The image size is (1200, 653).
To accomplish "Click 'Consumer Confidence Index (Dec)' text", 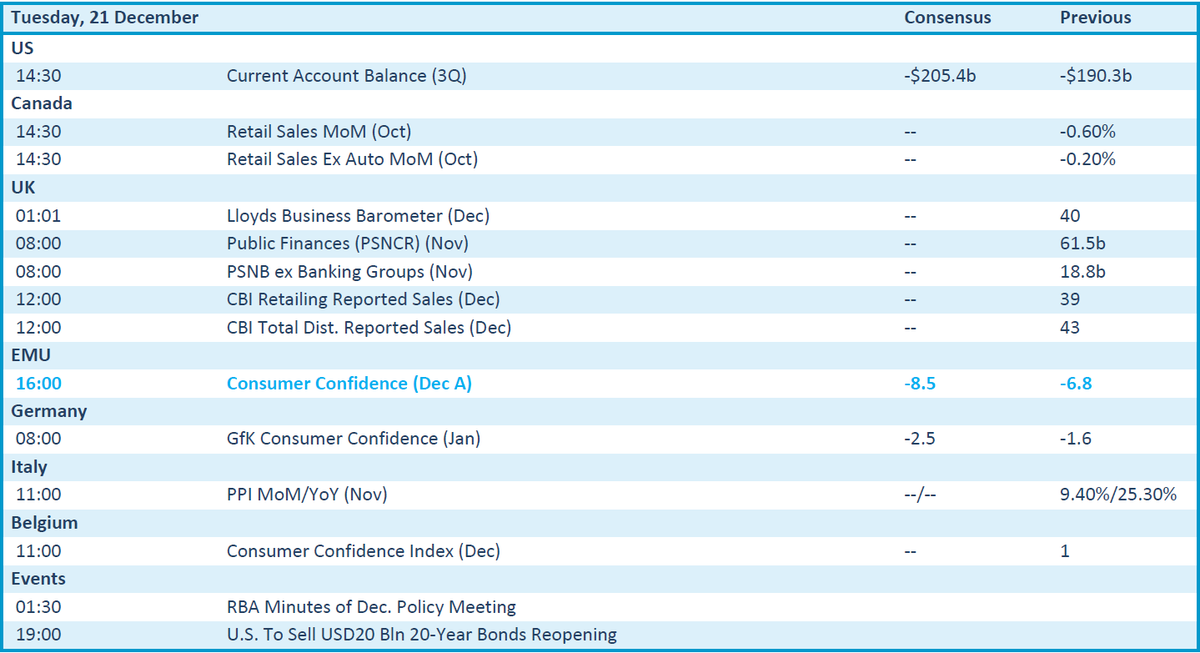I will click(x=364, y=551).
